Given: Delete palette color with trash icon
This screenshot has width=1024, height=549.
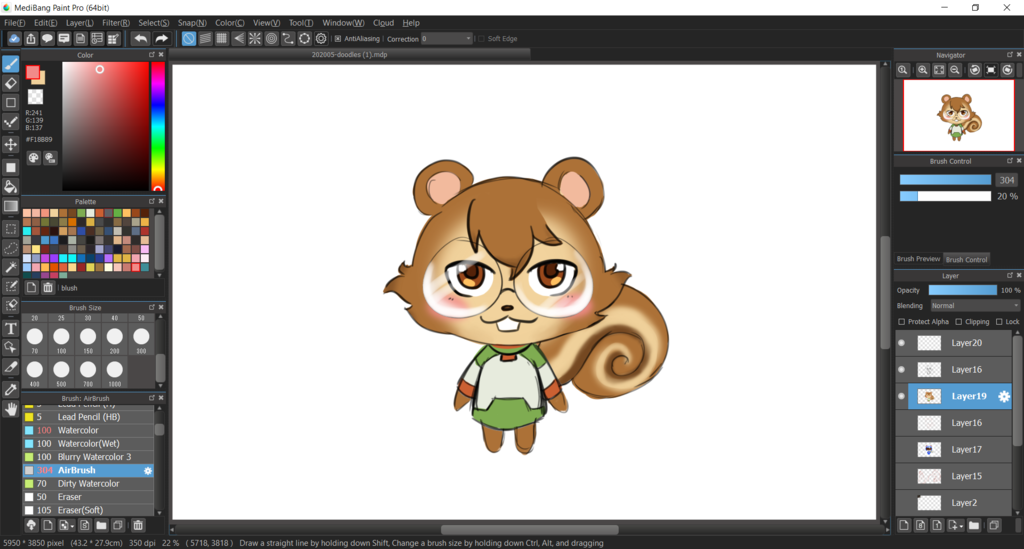Looking at the screenshot, I should pyautogui.click(x=48, y=287).
